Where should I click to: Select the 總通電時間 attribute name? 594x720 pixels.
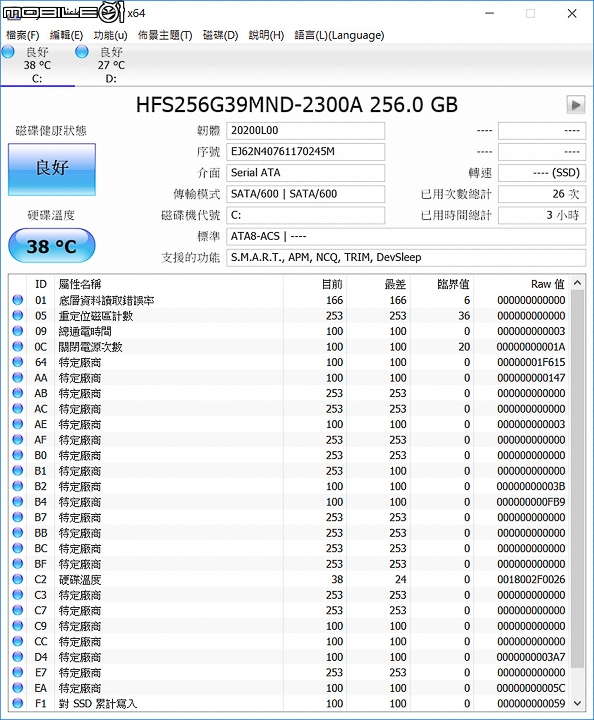point(85,332)
